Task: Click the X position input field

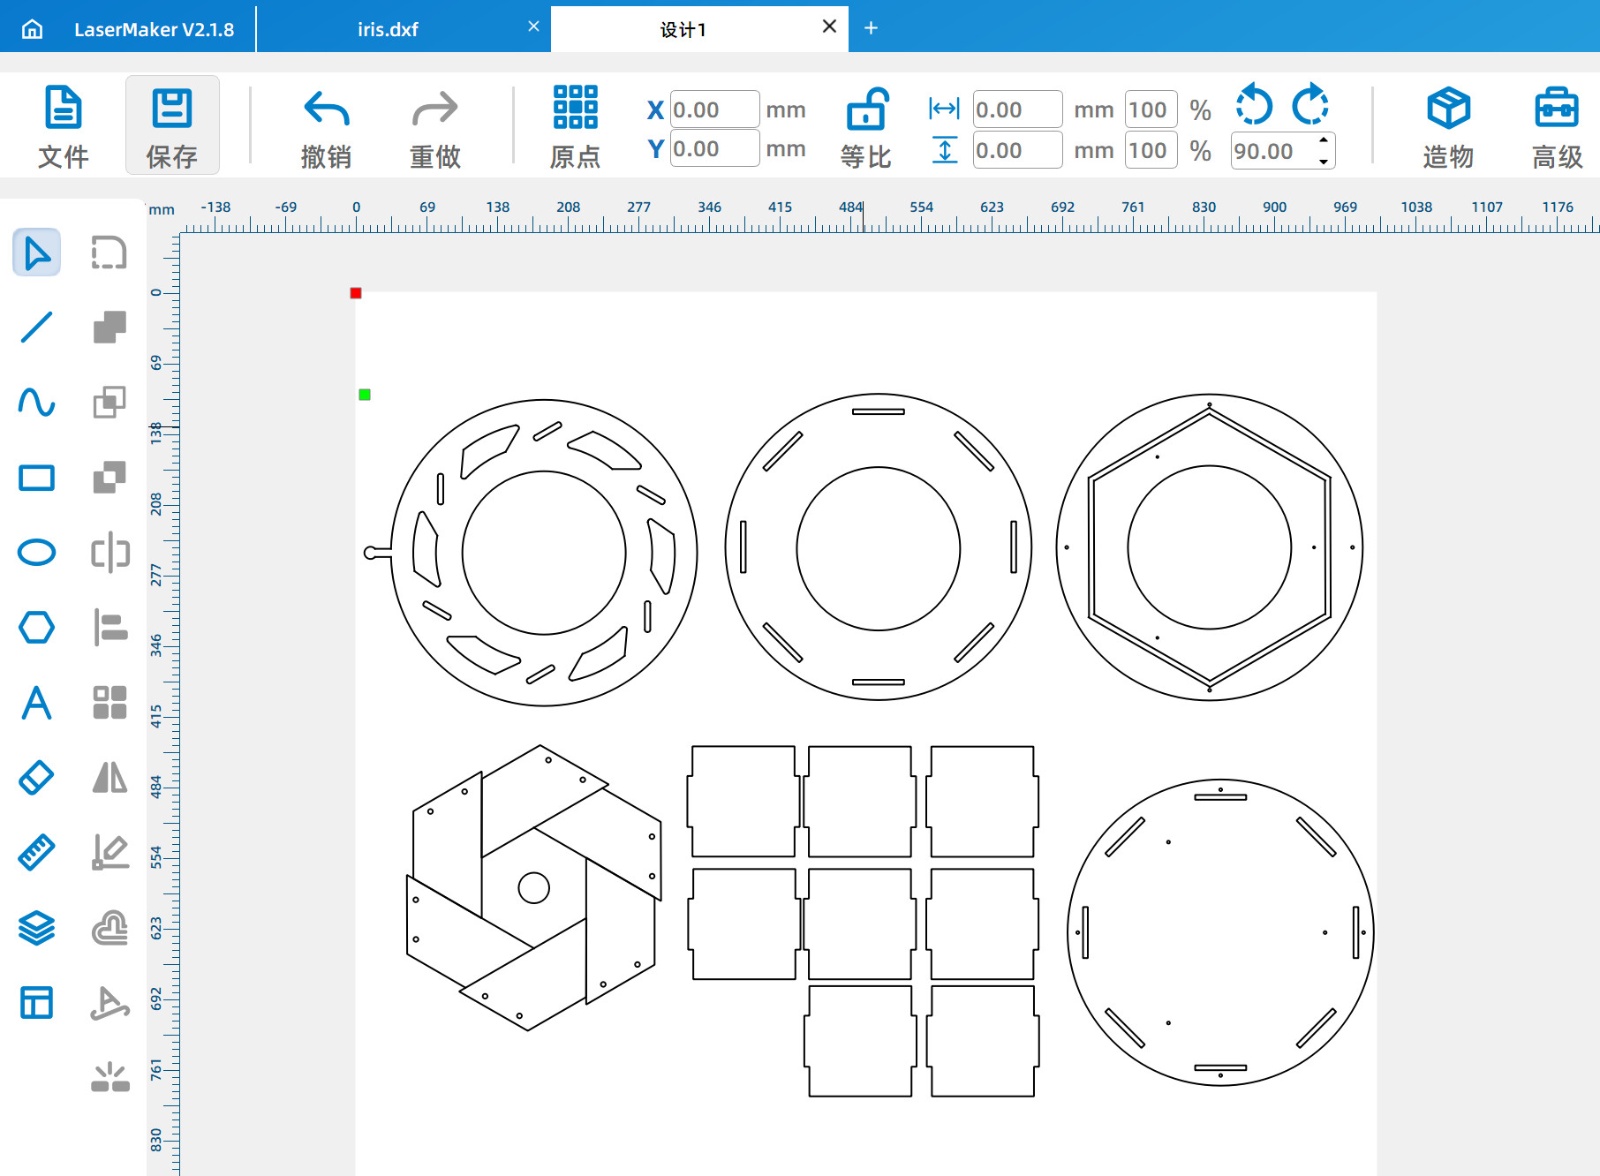Action: (x=713, y=110)
